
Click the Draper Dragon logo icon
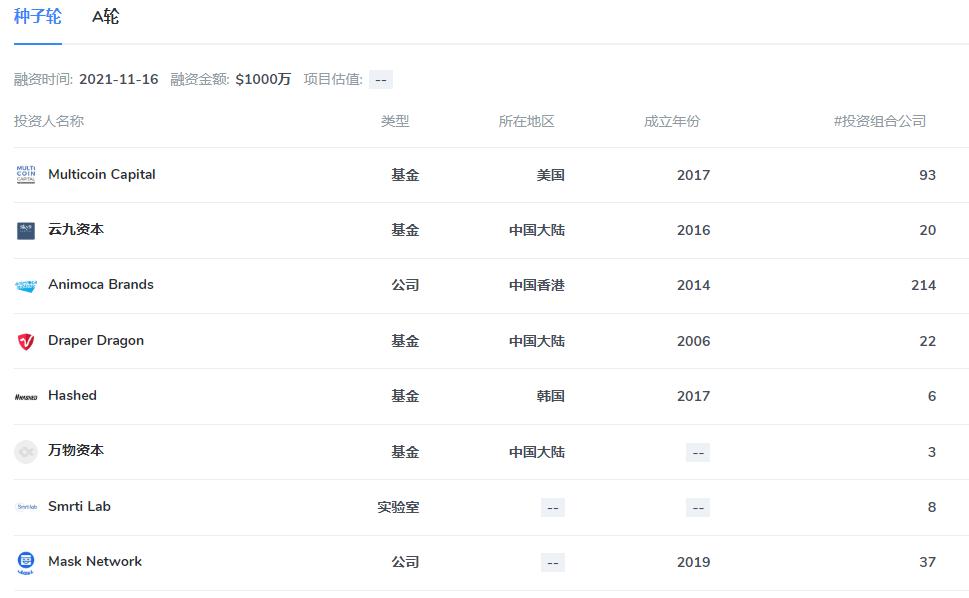(26, 340)
